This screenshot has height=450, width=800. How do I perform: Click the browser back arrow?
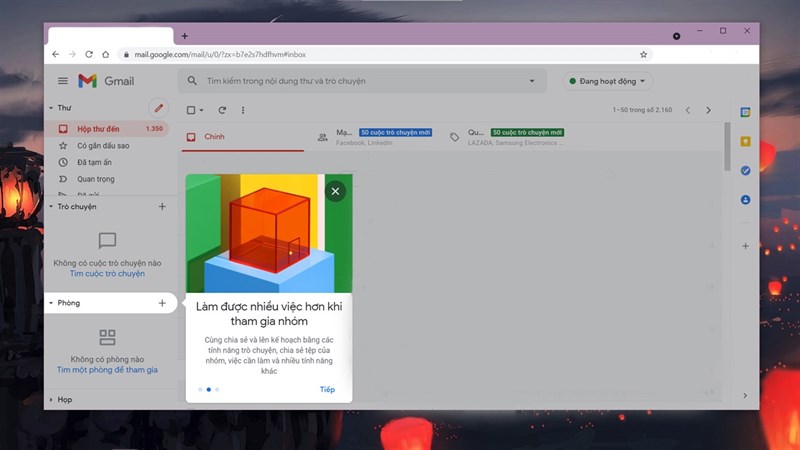[x=56, y=54]
